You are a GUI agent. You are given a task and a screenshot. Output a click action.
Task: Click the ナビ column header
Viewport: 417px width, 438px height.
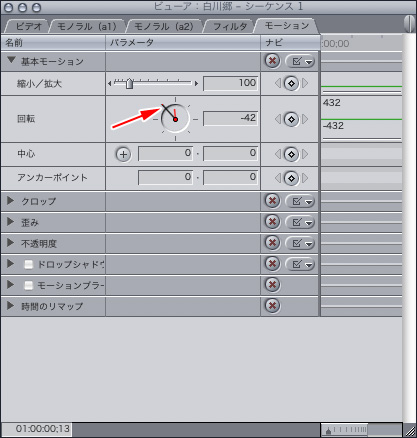(290, 43)
